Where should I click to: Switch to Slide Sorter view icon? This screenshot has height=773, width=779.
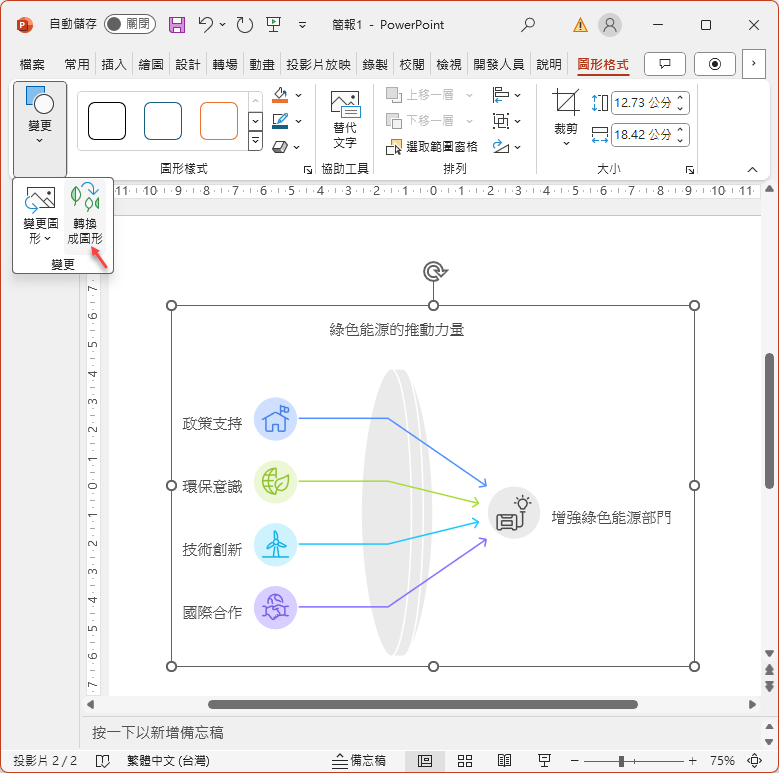click(x=465, y=761)
